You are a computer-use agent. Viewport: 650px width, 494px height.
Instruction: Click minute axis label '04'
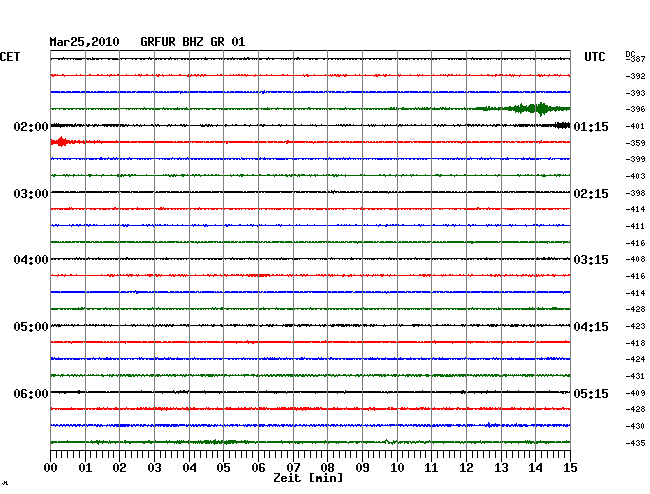click(189, 468)
